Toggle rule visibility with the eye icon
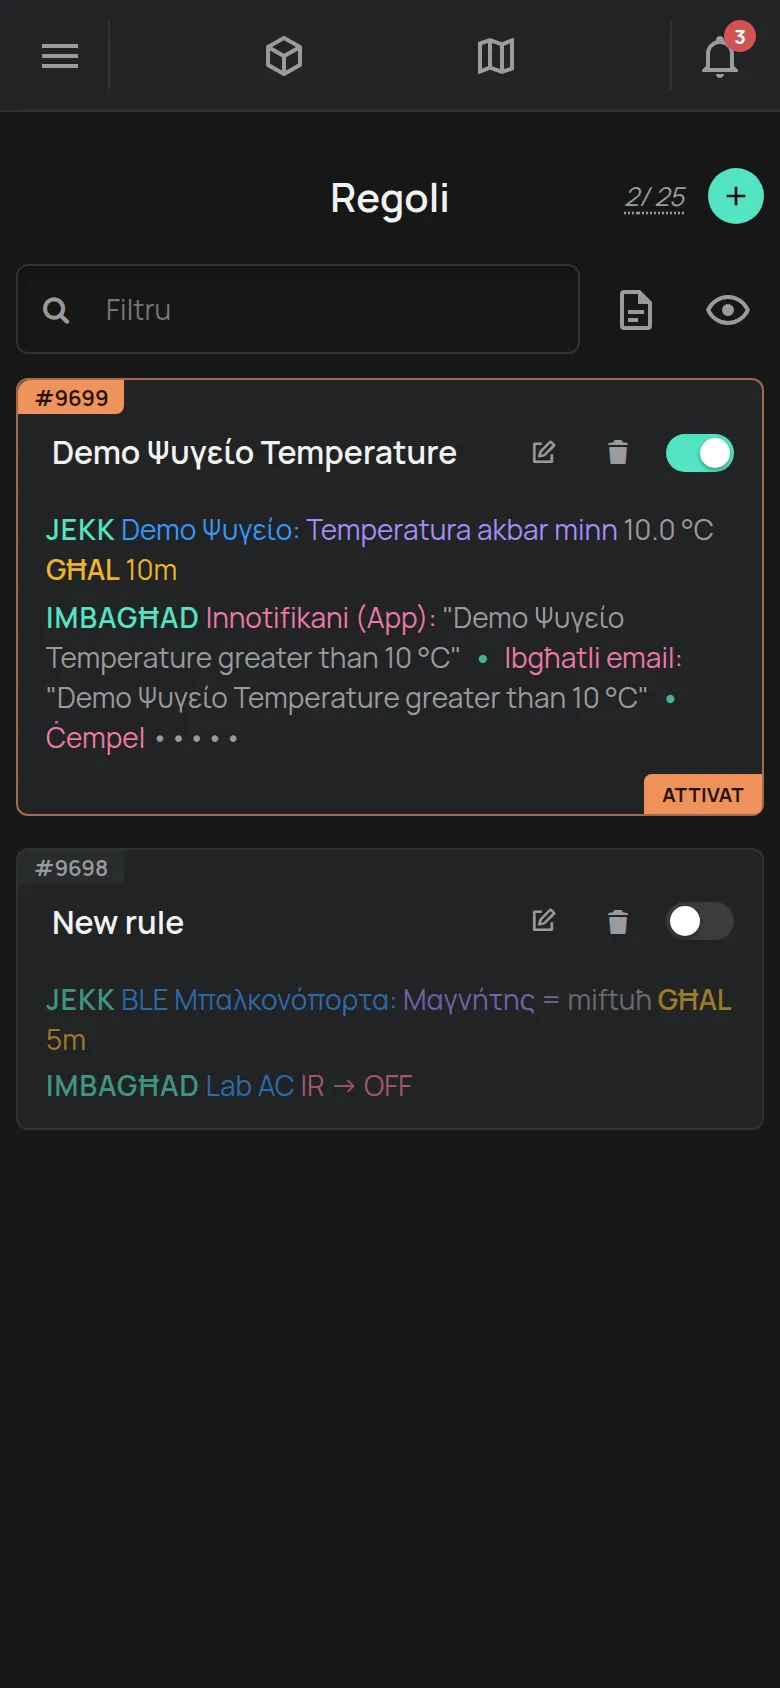Viewport: 780px width, 1688px height. (728, 310)
